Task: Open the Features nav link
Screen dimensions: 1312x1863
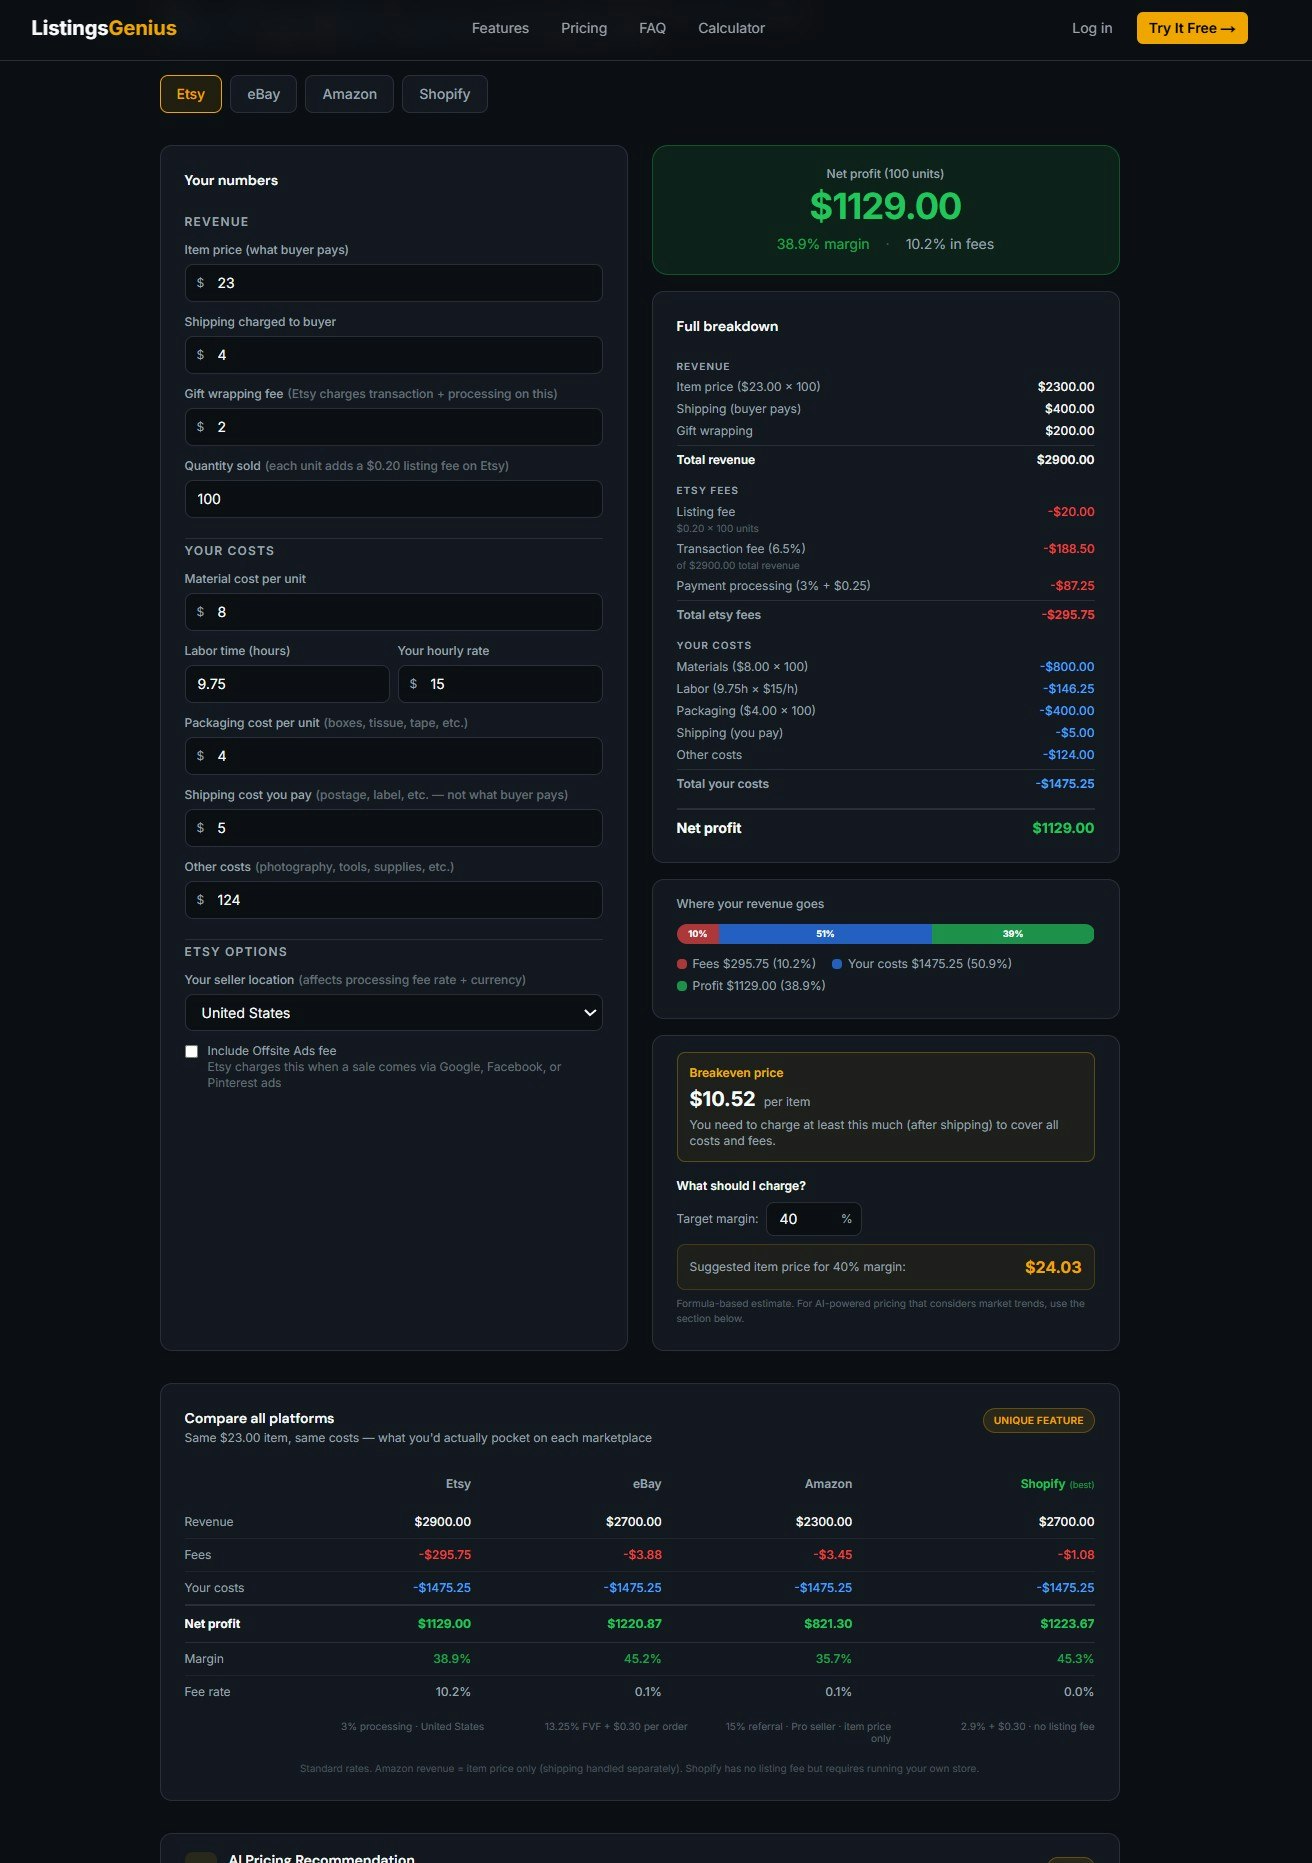Action: tap(500, 28)
